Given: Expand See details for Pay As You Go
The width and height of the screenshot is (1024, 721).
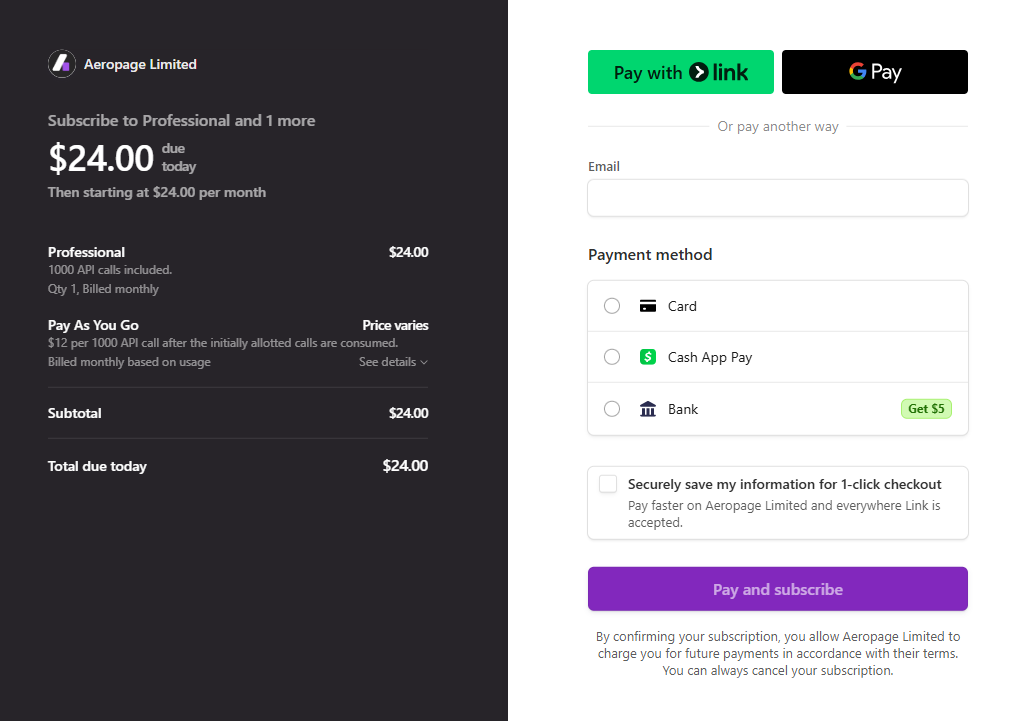Looking at the screenshot, I should coord(387,362).
